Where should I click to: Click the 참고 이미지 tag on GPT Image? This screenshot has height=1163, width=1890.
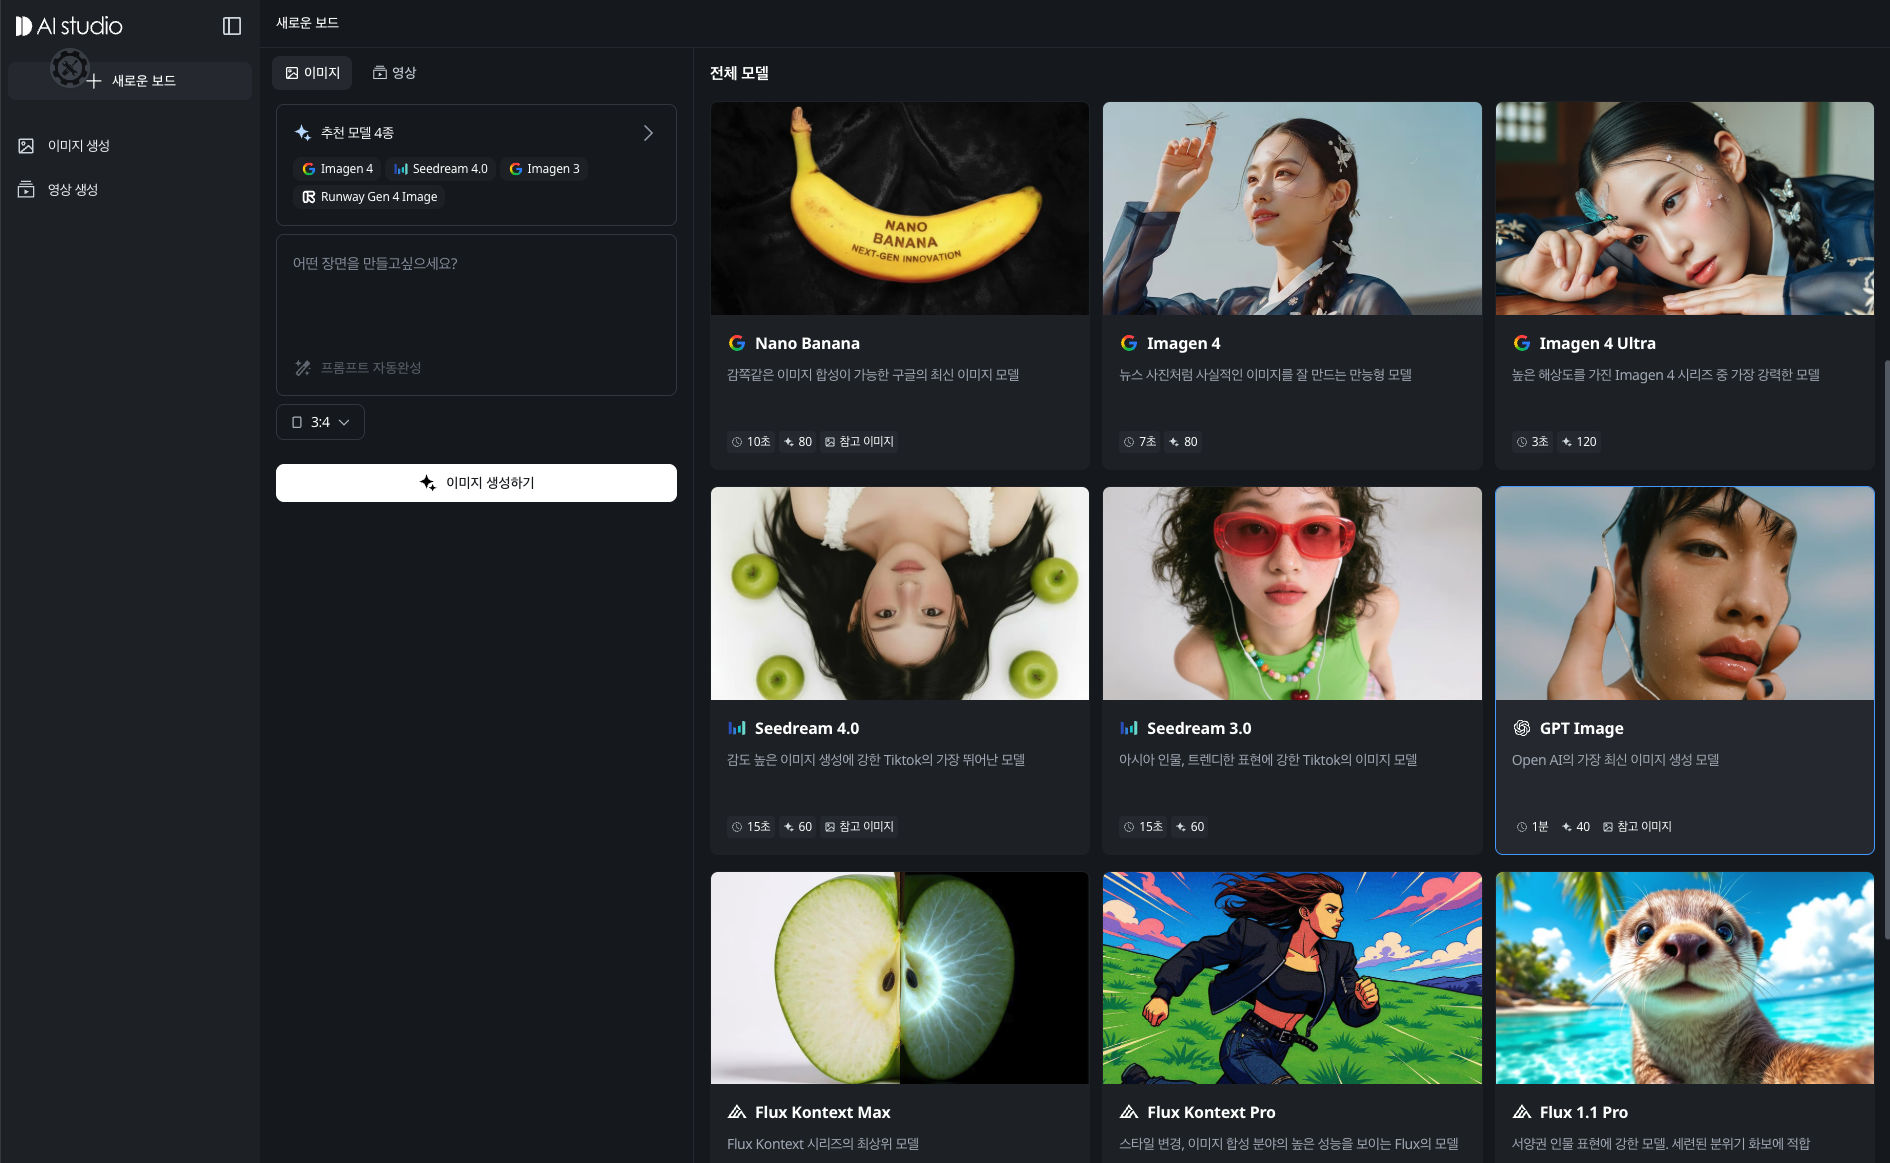click(x=1637, y=827)
